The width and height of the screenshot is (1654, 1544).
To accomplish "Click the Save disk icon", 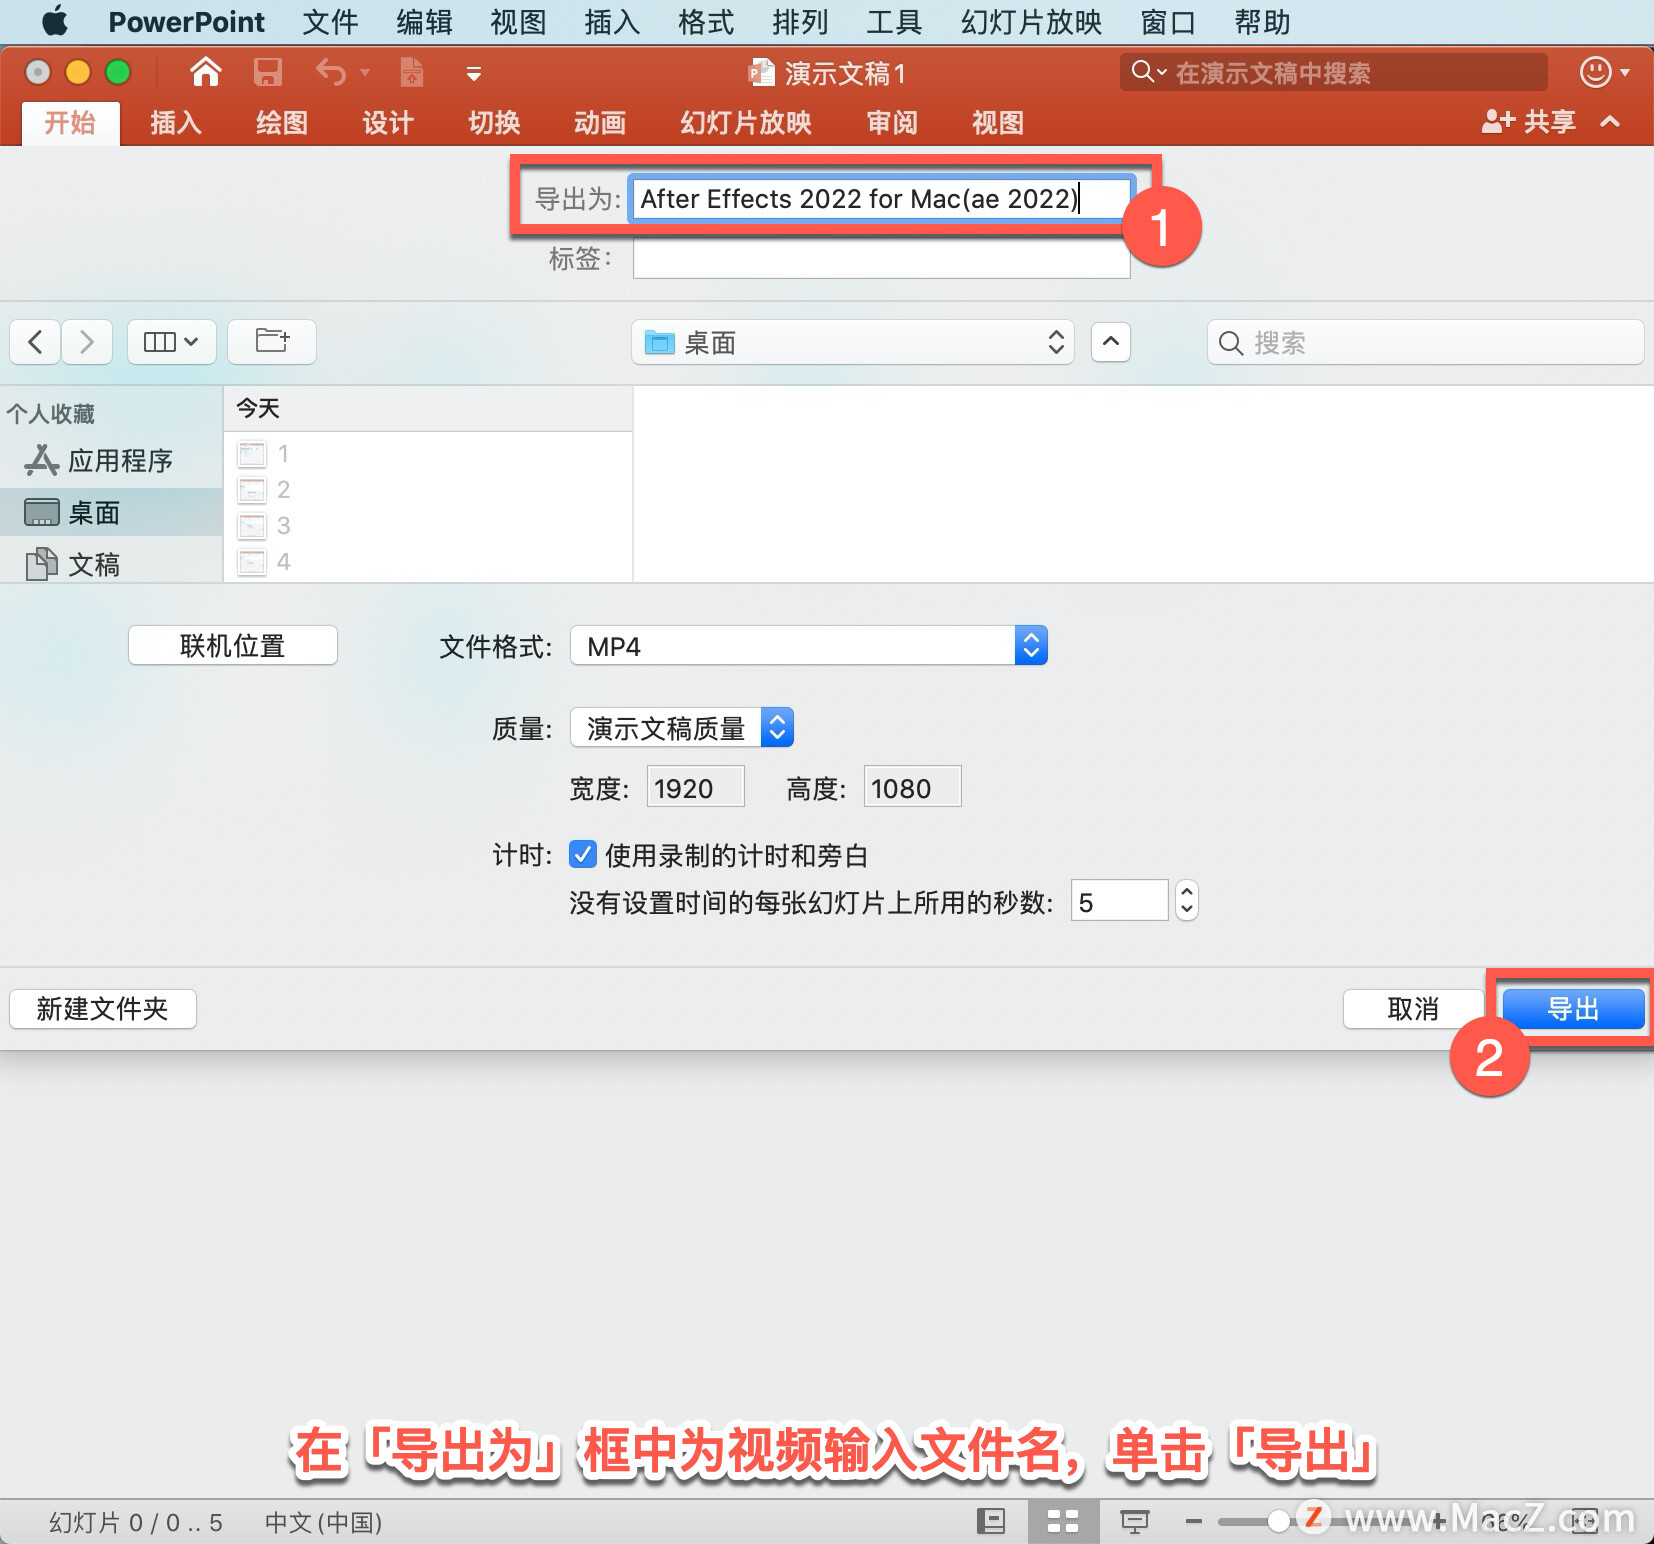I will 267,72.
